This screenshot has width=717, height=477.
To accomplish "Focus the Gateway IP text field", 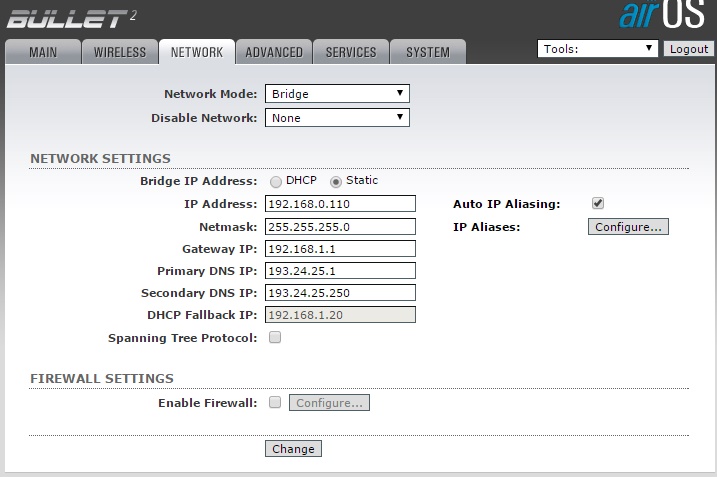I will [340, 249].
